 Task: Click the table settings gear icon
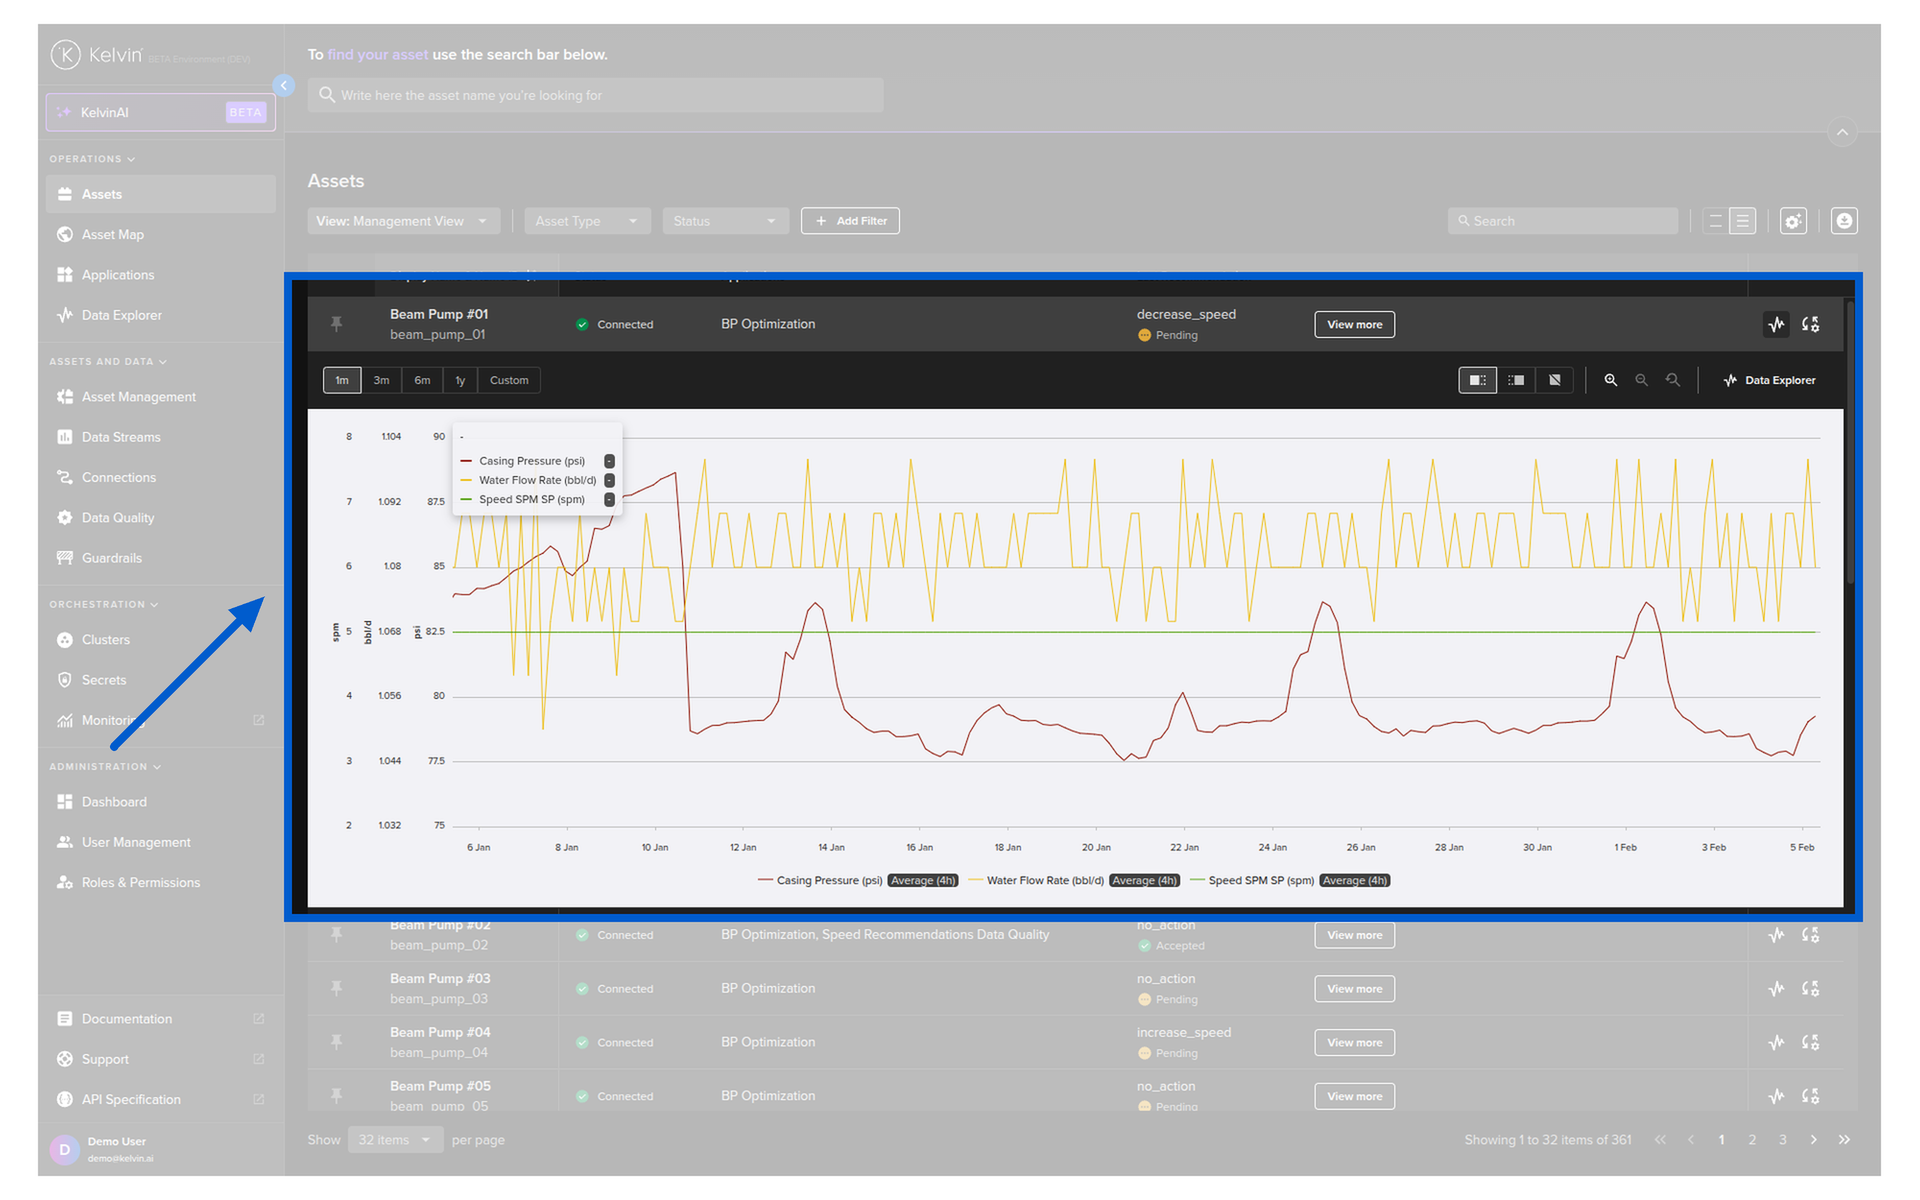pos(1793,221)
